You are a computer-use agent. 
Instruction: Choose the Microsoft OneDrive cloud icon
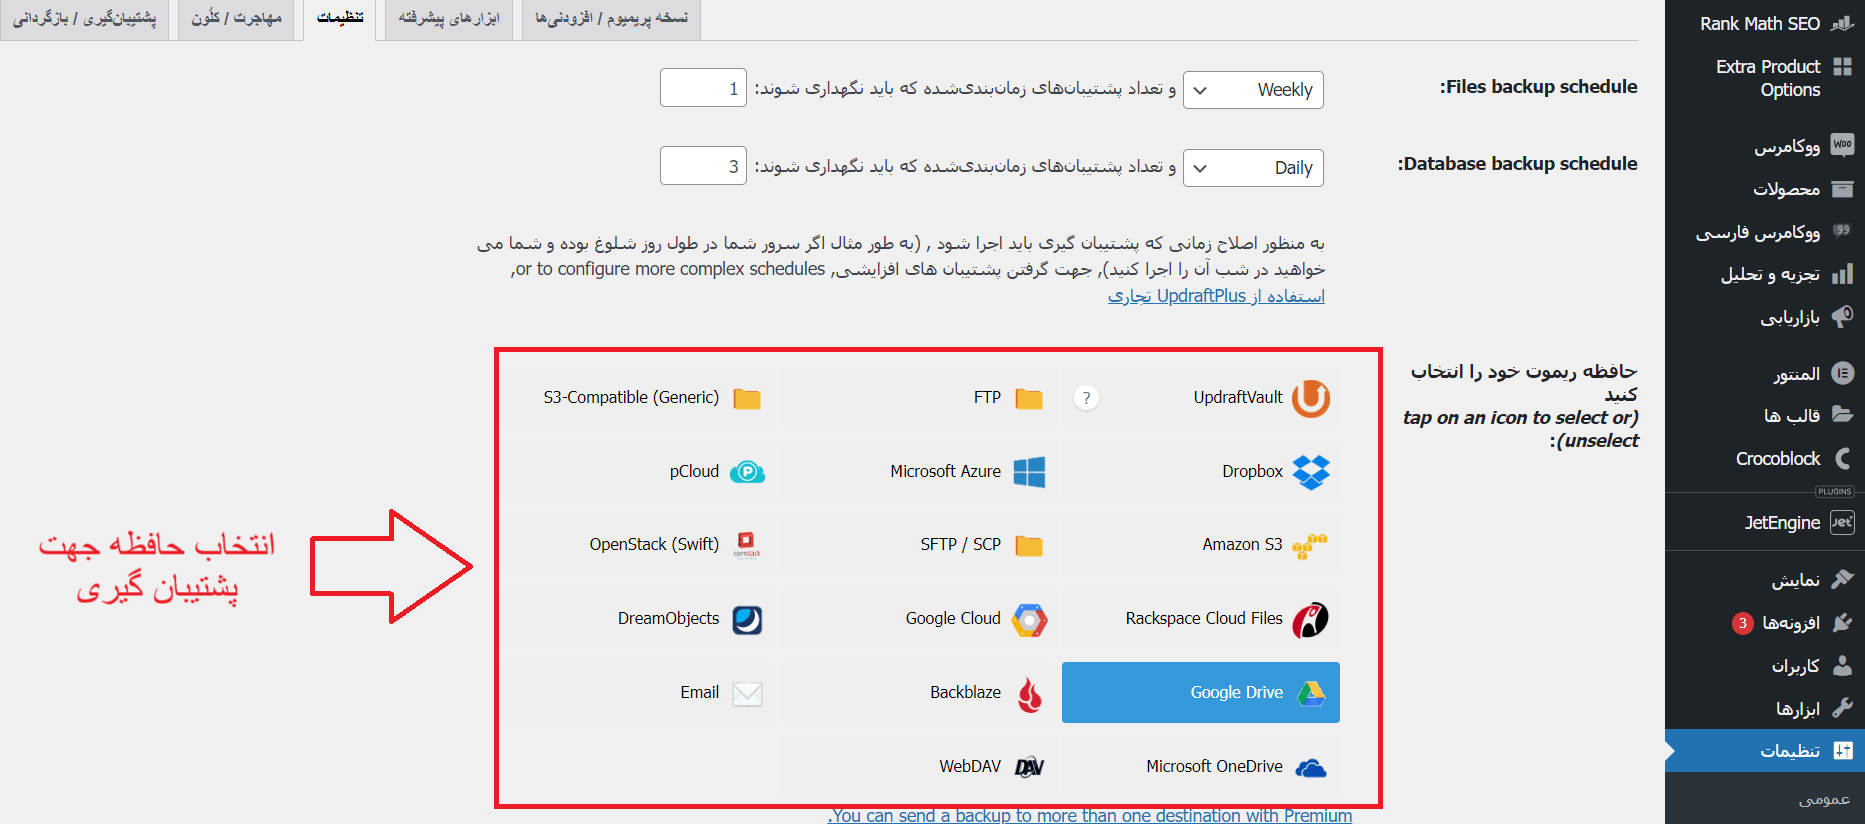(1310, 768)
